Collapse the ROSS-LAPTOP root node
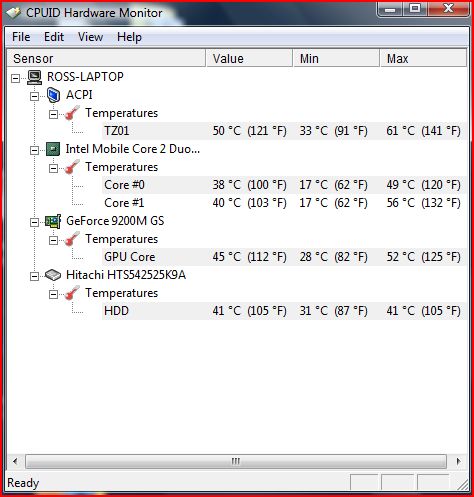The height and width of the screenshot is (497, 474). [x=15, y=78]
